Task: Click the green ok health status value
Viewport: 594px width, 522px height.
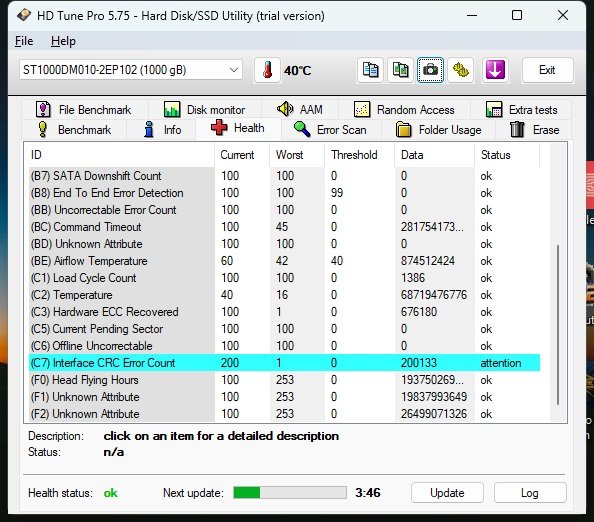Action: (111, 493)
